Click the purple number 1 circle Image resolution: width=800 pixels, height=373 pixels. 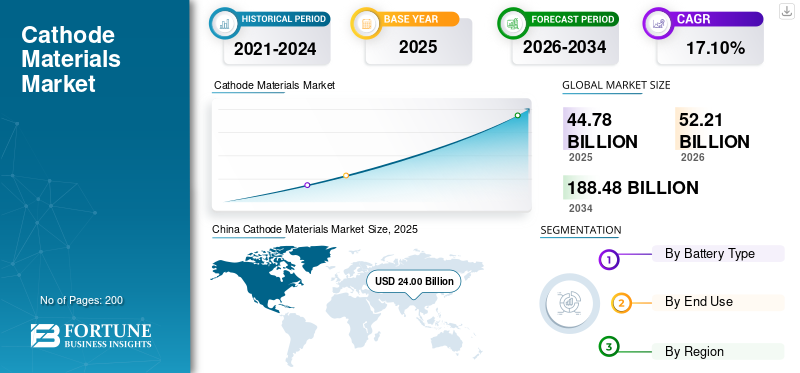click(x=608, y=260)
